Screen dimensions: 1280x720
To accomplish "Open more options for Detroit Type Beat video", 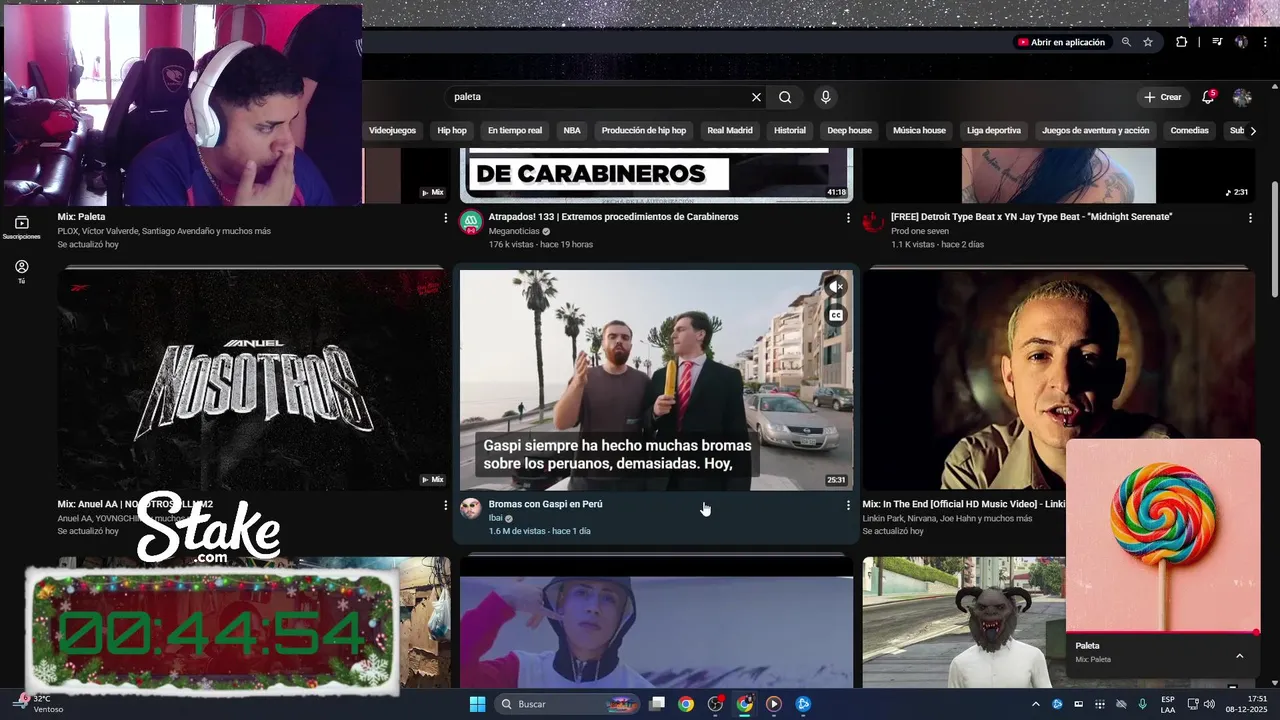I will point(1250,217).
